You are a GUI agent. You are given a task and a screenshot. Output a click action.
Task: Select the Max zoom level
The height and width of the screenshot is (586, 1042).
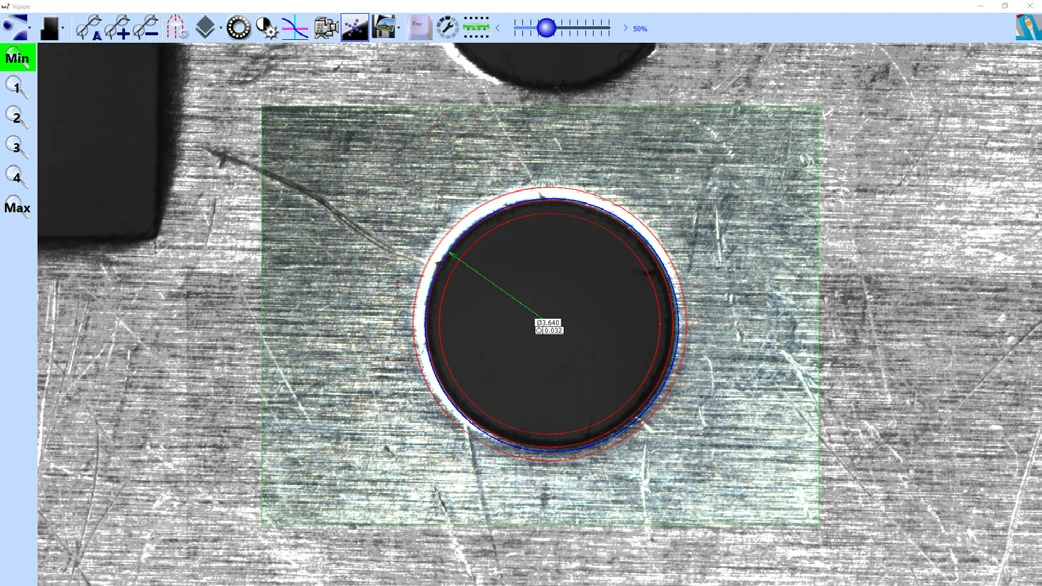[x=17, y=207]
